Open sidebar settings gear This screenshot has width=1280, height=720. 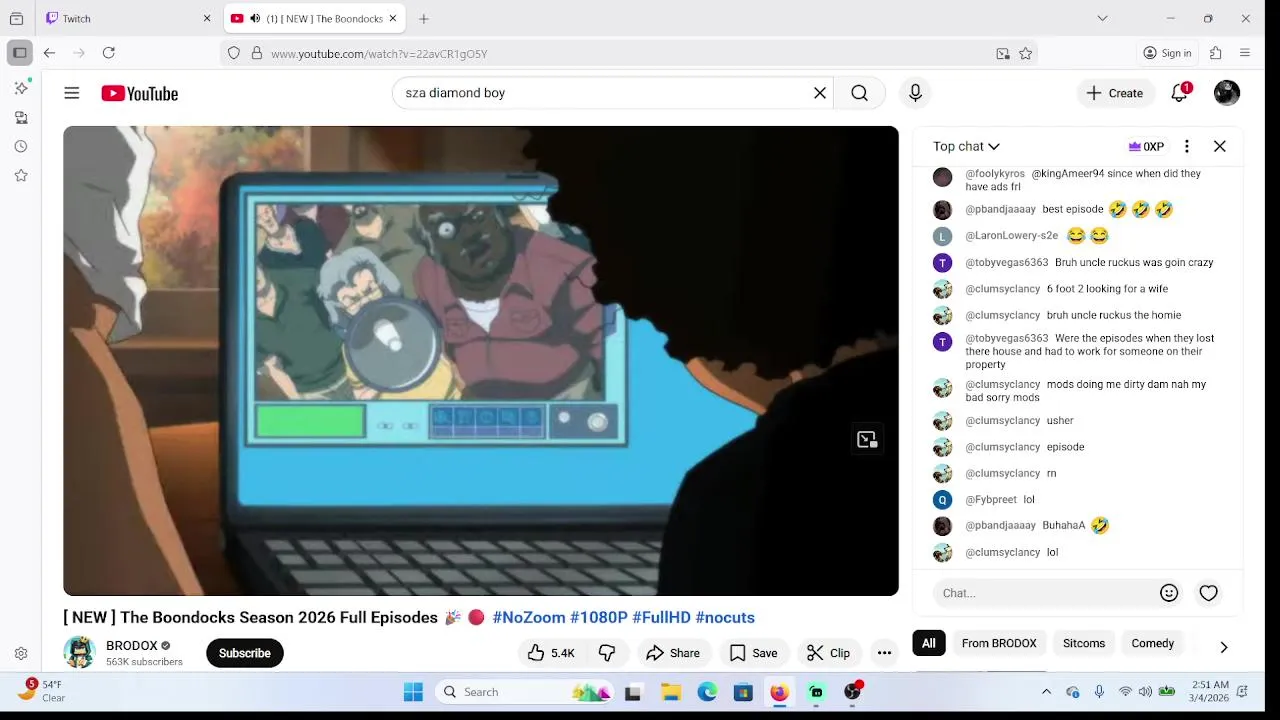tap(21, 653)
